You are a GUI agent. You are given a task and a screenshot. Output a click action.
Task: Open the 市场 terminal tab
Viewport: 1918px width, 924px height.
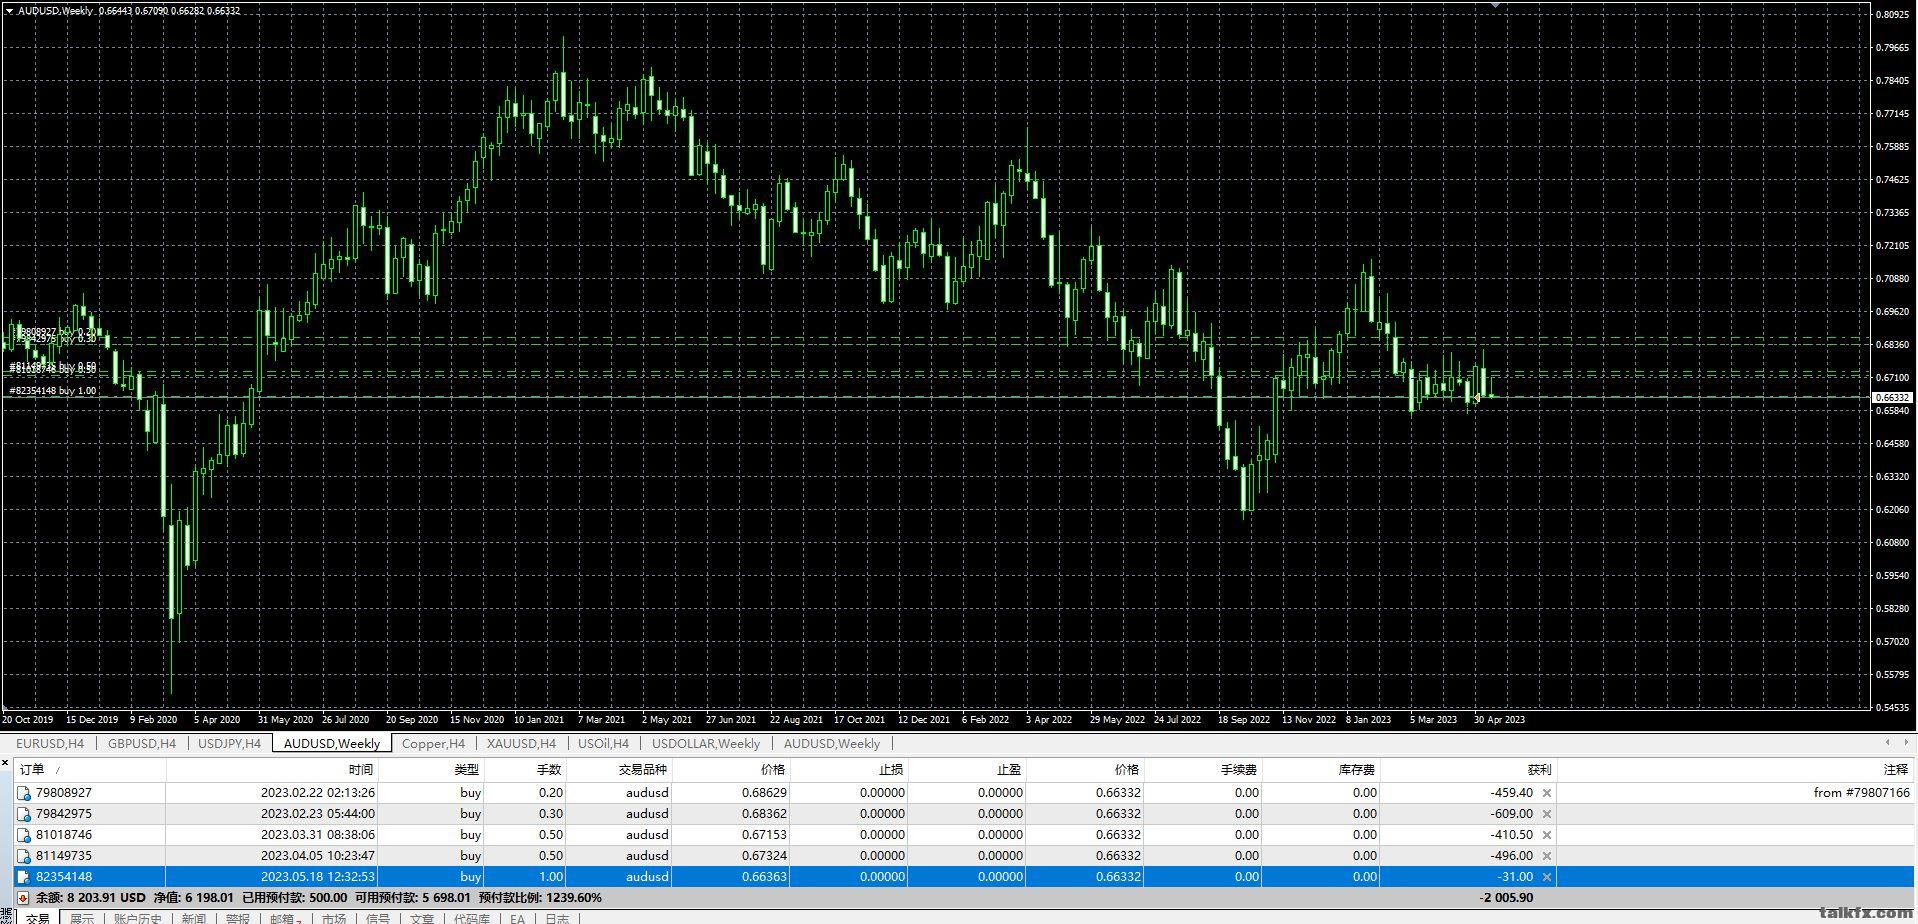[x=334, y=918]
